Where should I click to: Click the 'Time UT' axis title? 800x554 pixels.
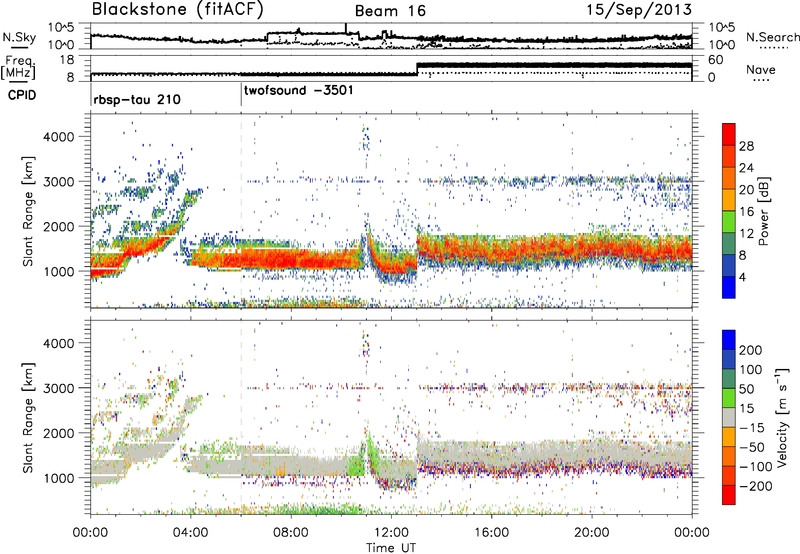pyautogui.click(x=391, y=548)
